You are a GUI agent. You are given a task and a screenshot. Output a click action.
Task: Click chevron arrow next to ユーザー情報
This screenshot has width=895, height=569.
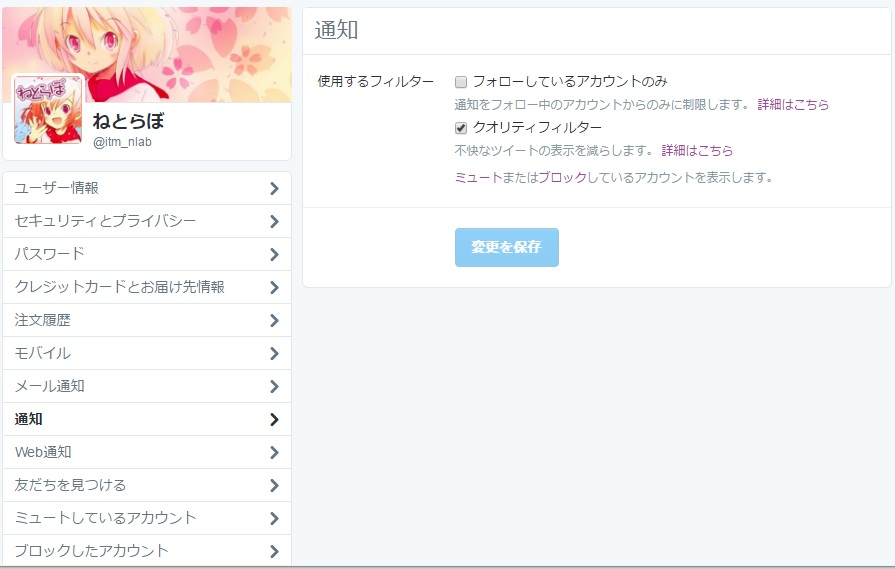click(x=274, y=188)
